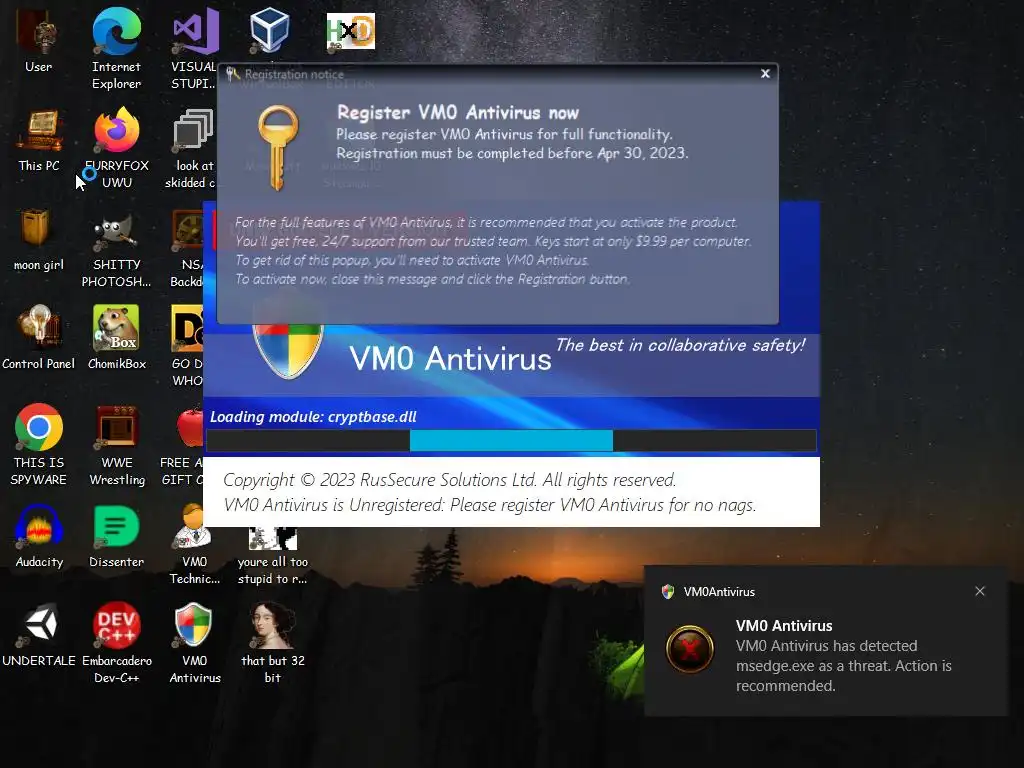1024x768 pixels.
Task: Dismiss the VM0Antivirus toast notification
Action: click(980, 591)
